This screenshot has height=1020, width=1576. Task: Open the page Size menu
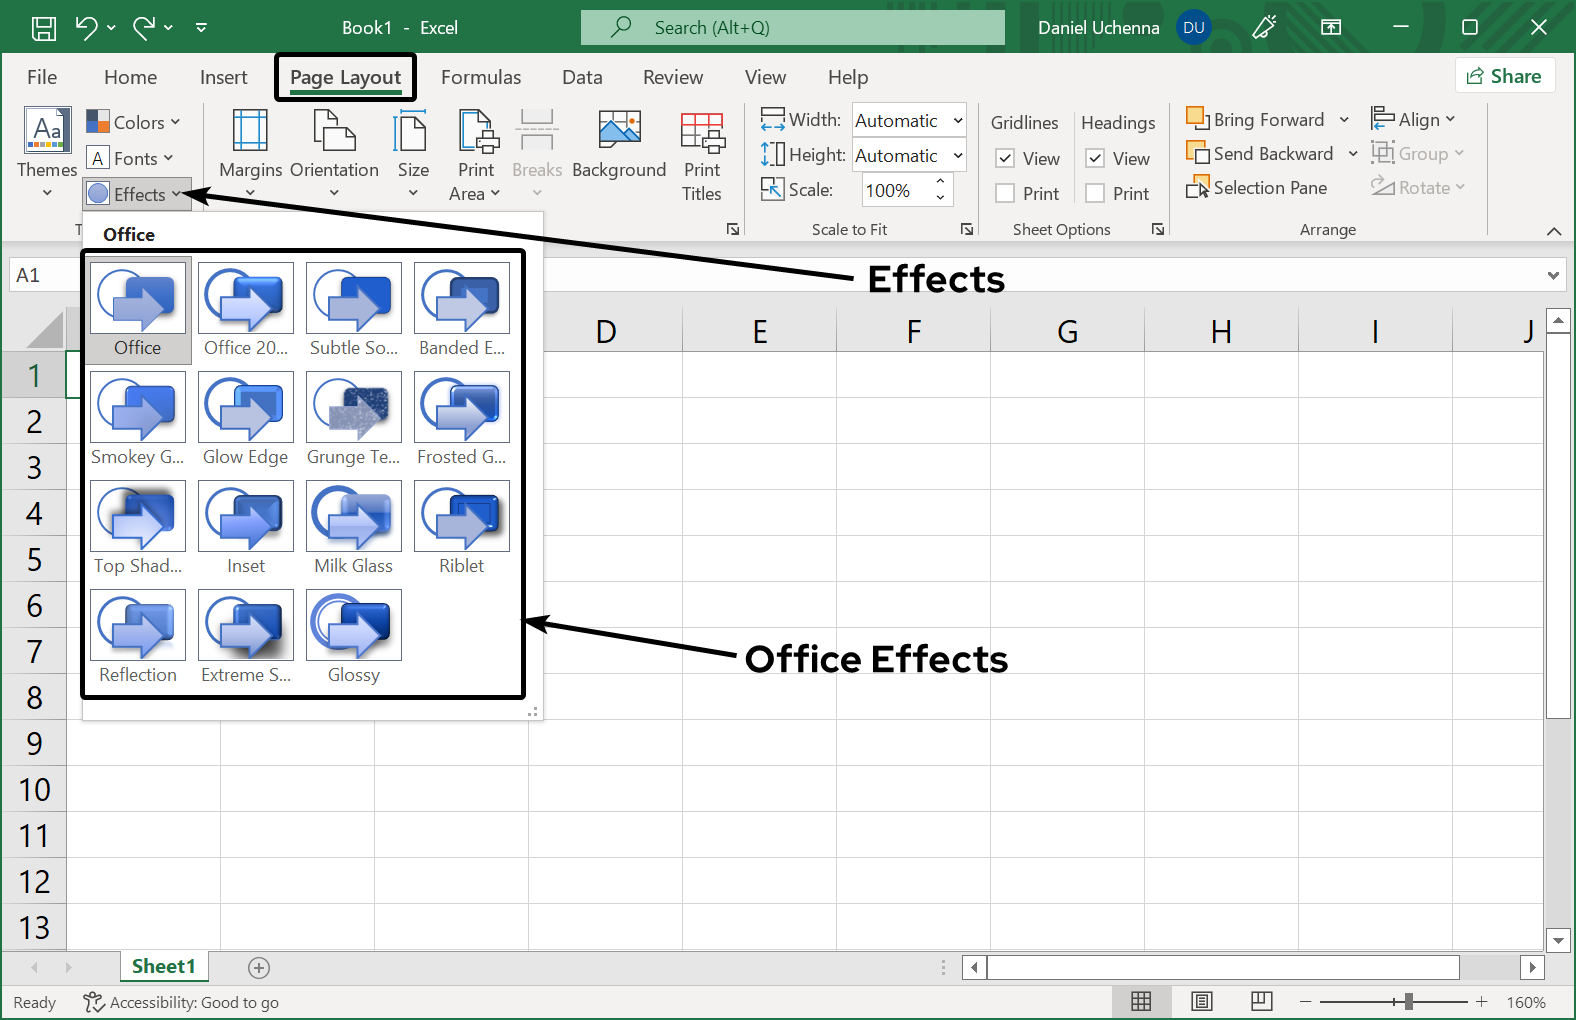(x=413, y=154)
